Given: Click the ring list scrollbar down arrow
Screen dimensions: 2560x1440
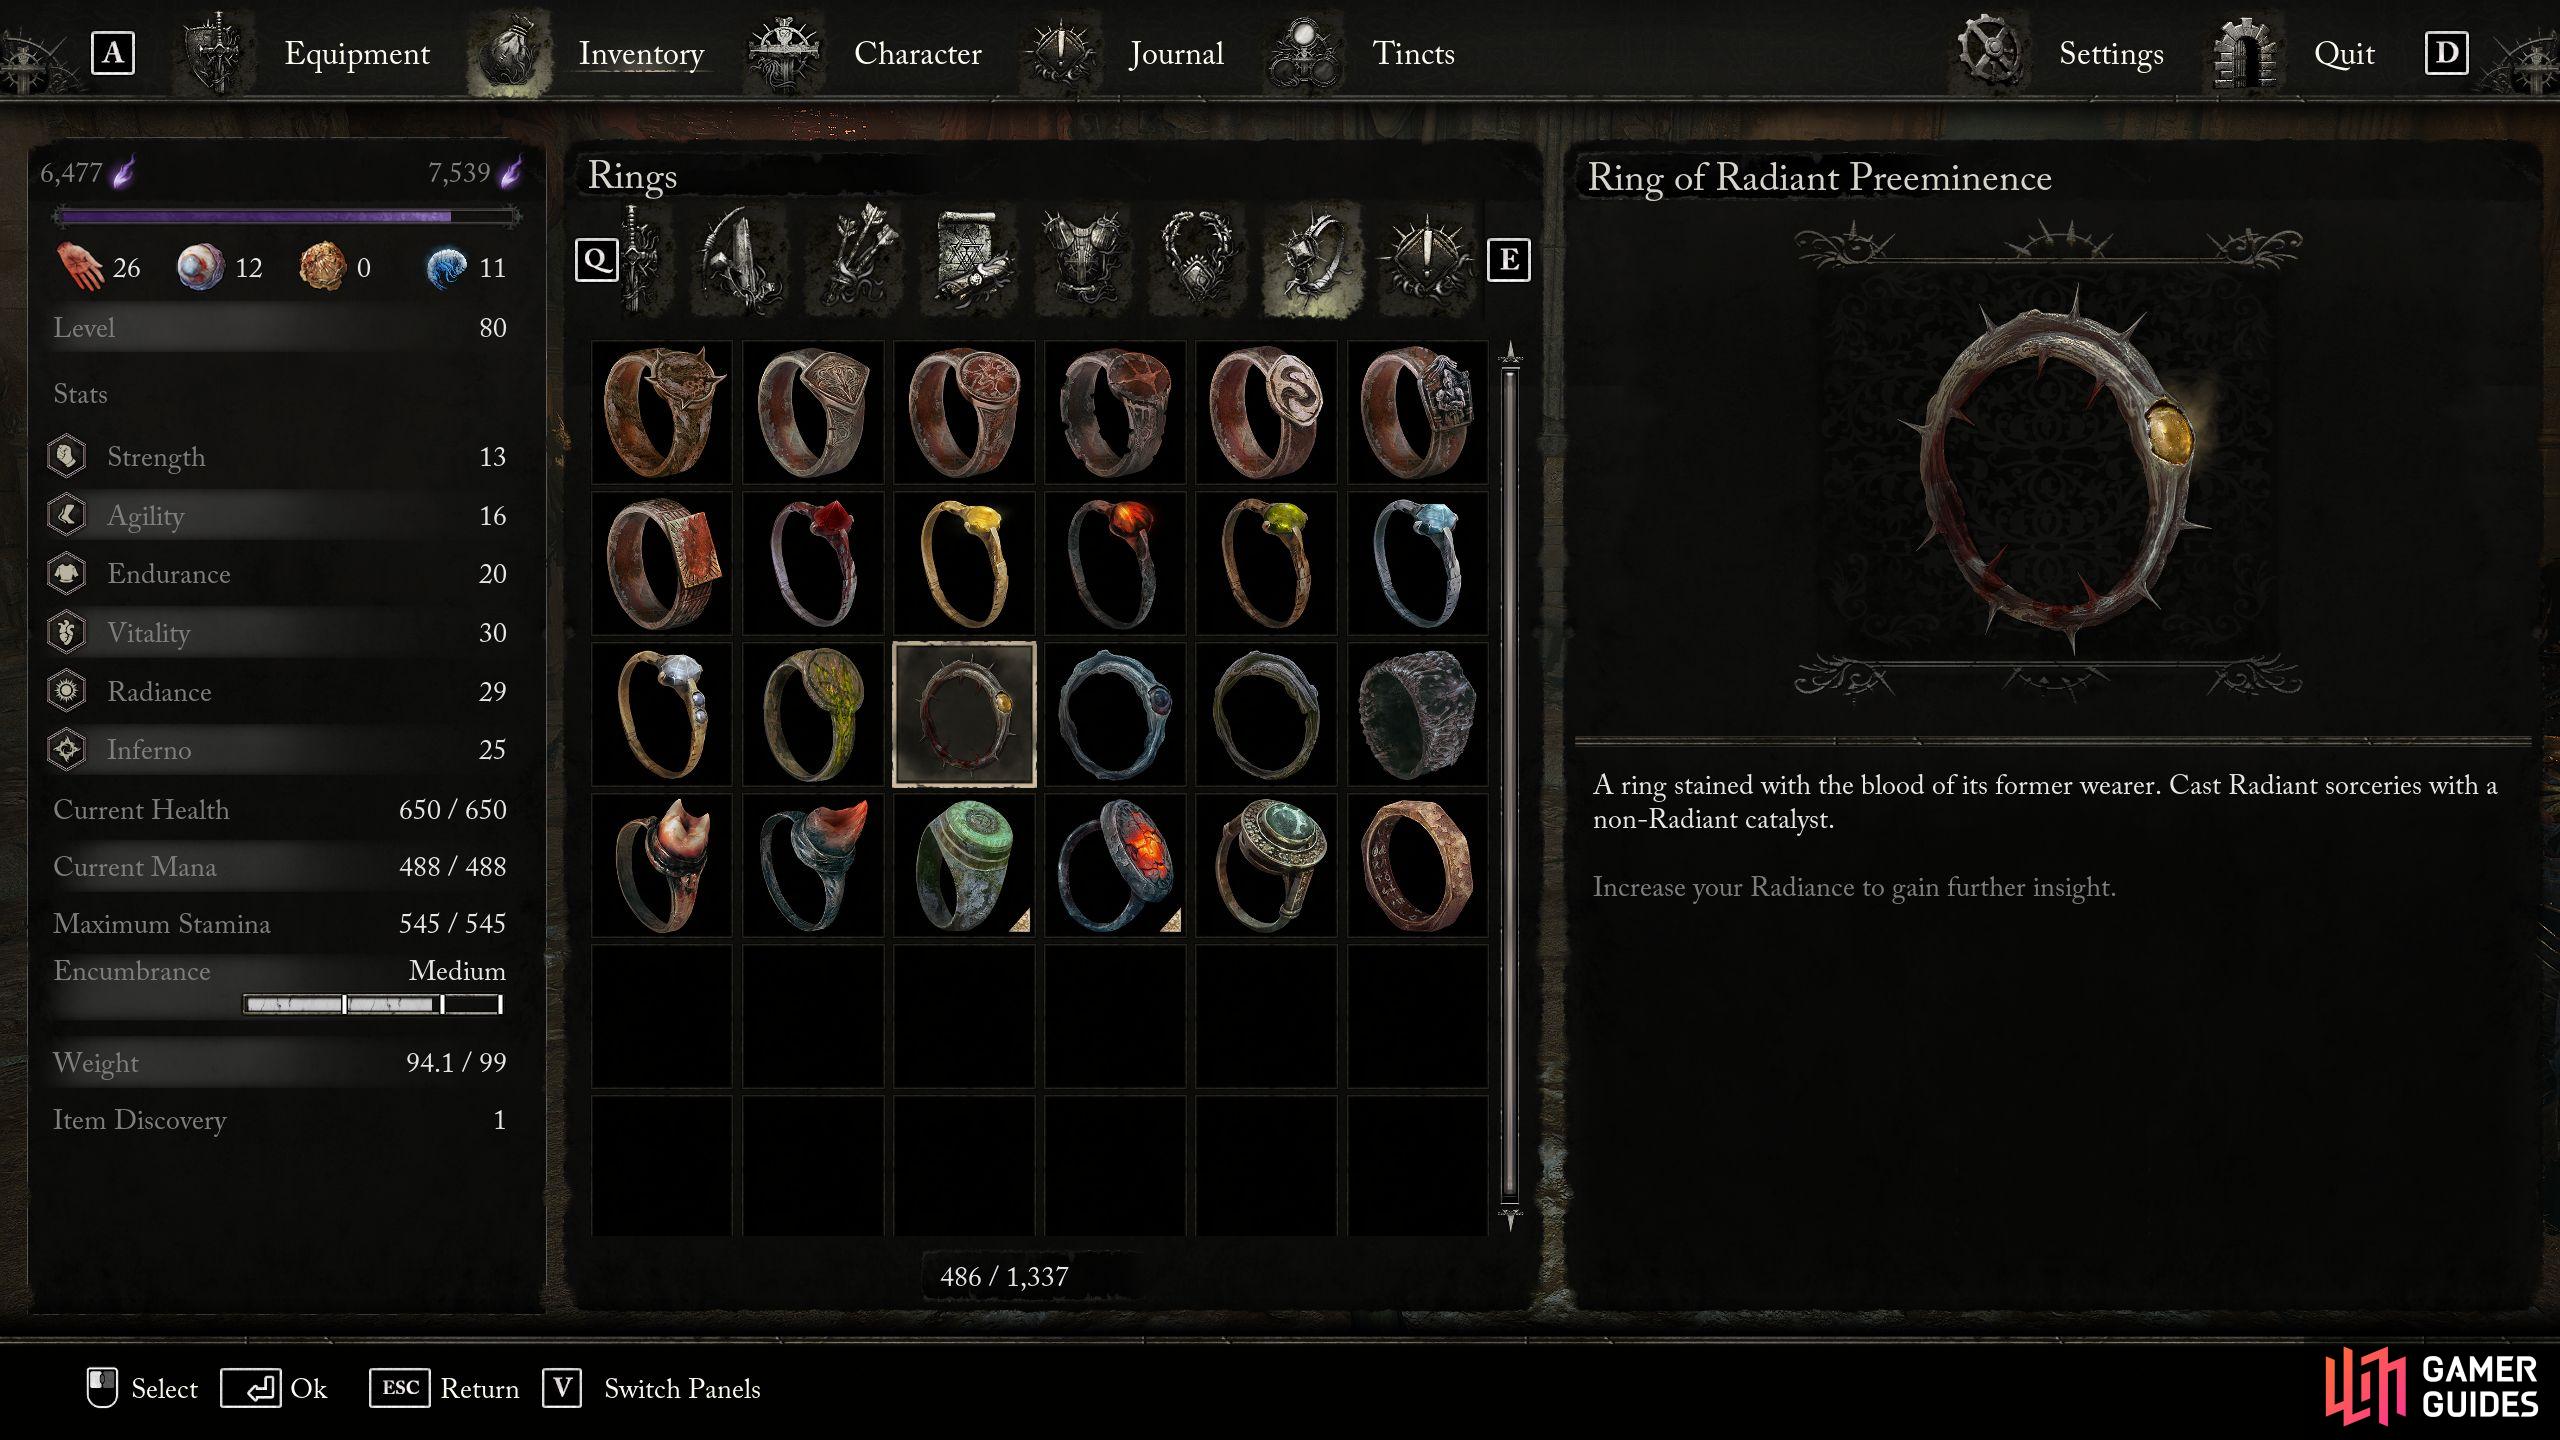Looking at the screenshot, I should 1510,1218.
